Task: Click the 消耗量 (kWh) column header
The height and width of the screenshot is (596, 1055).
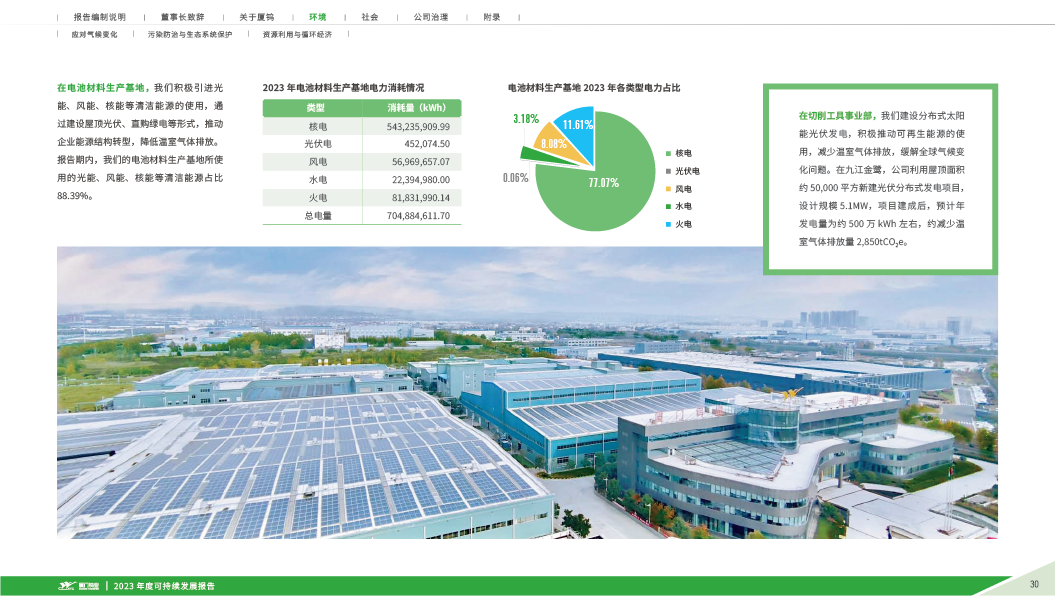Action: (x=416, y=108)
